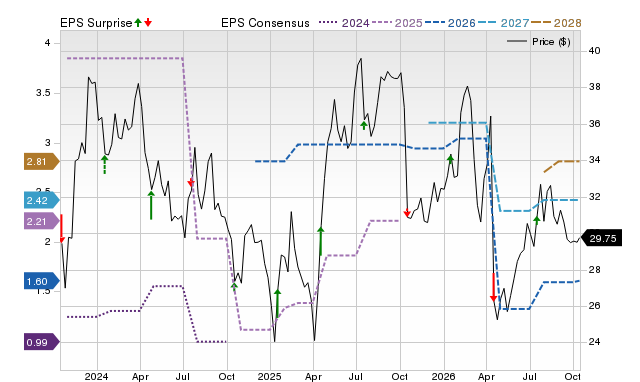Click the red surprise arrow after Apr 2026
This screenshot has height=382, width=640.
point(493,287)
